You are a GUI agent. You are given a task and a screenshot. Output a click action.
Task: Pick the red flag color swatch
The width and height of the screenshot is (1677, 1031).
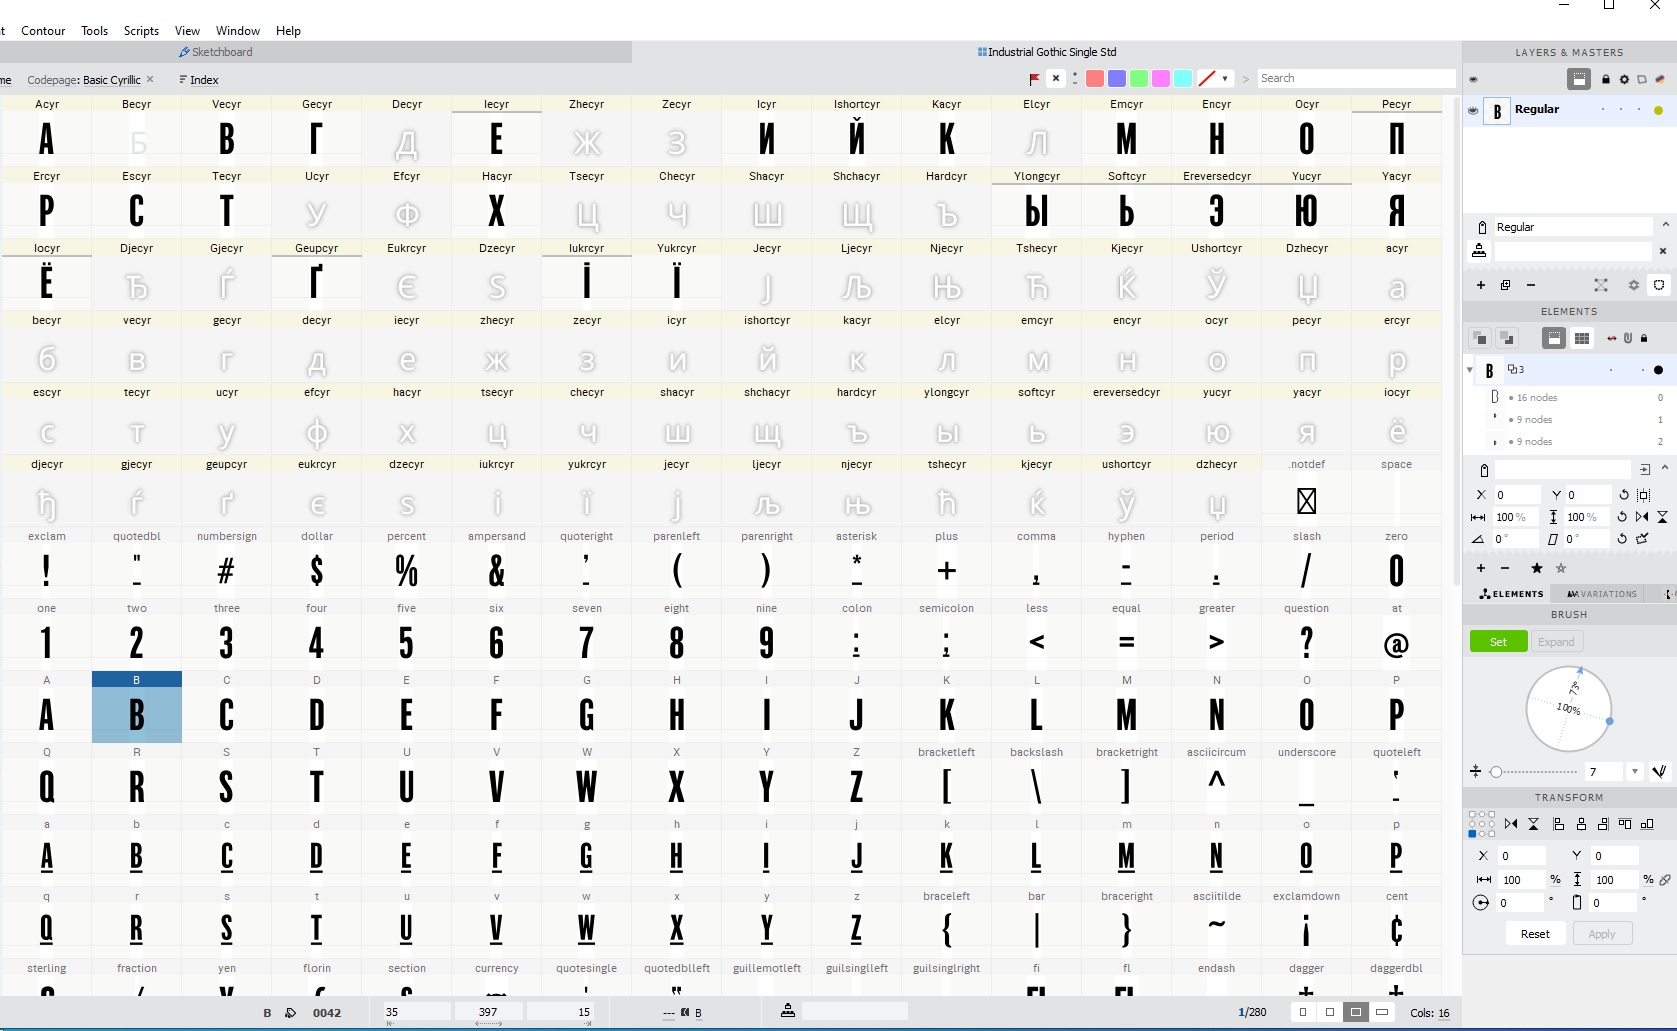1095,79
